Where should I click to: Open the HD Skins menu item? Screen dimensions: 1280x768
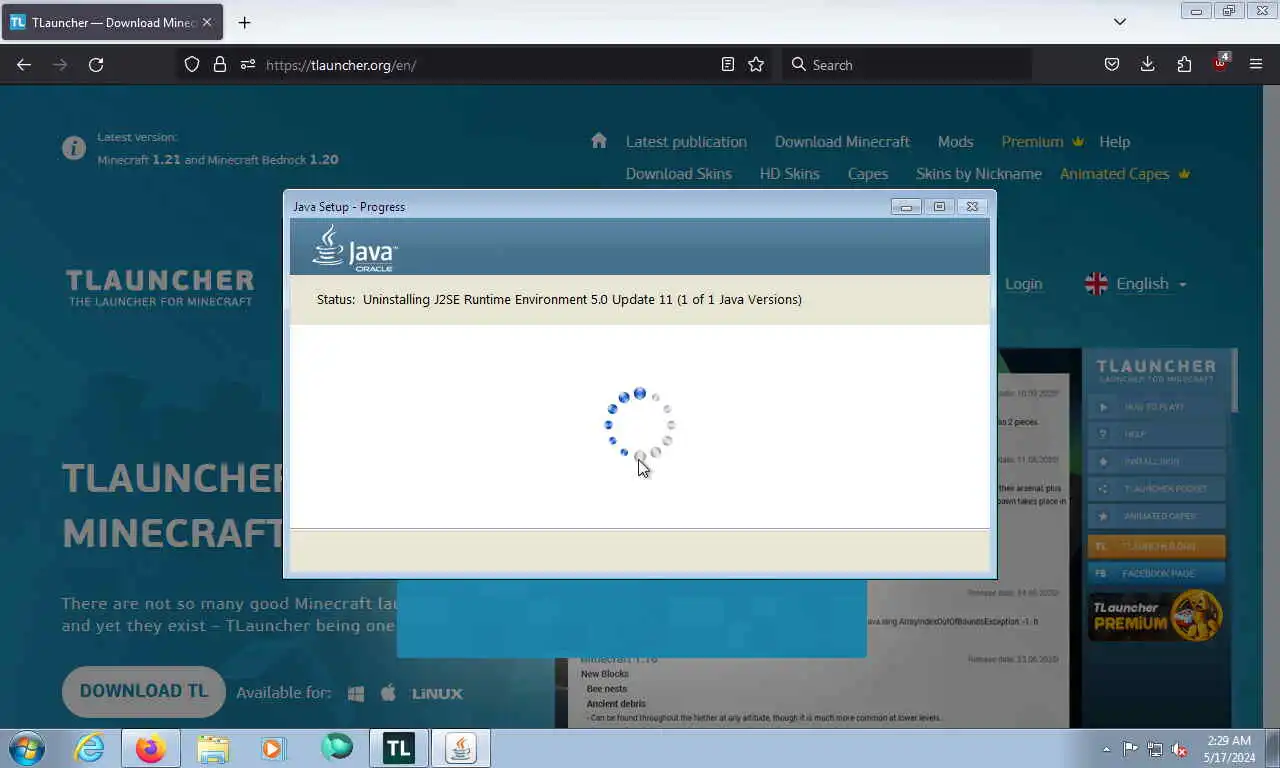tap(789, 174)
